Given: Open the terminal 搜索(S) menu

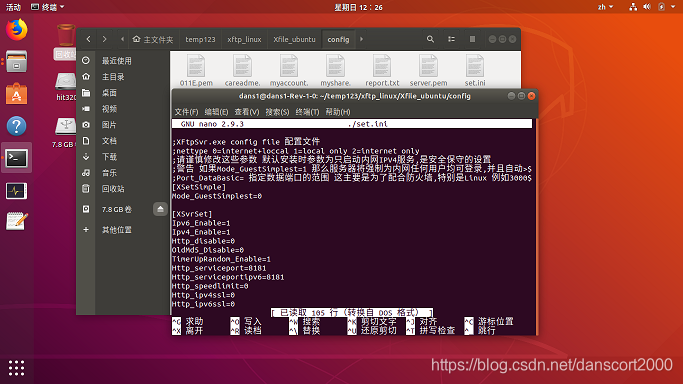Looking at the screenshot, I should pyautogui.click(x=277, y=112).
